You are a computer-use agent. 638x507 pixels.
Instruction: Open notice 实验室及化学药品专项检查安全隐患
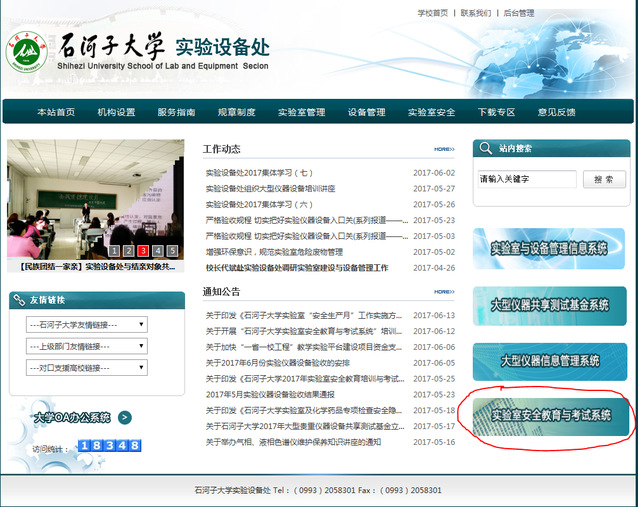tap(304, 411)
